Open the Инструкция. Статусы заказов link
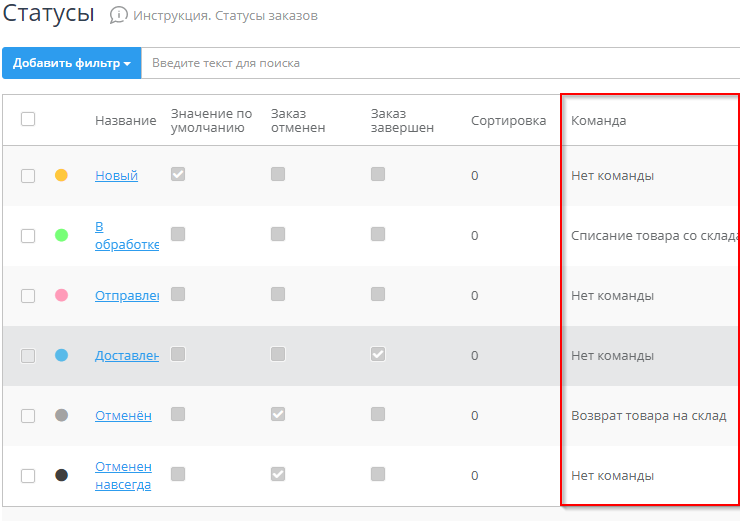 pos(225,16)
